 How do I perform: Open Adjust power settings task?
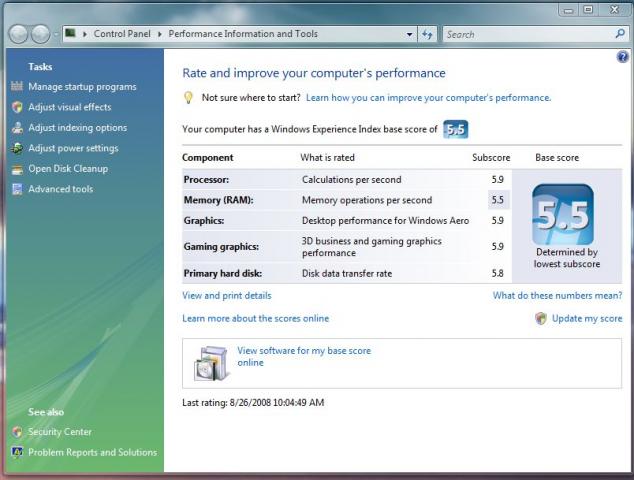(x=73, y=148)
